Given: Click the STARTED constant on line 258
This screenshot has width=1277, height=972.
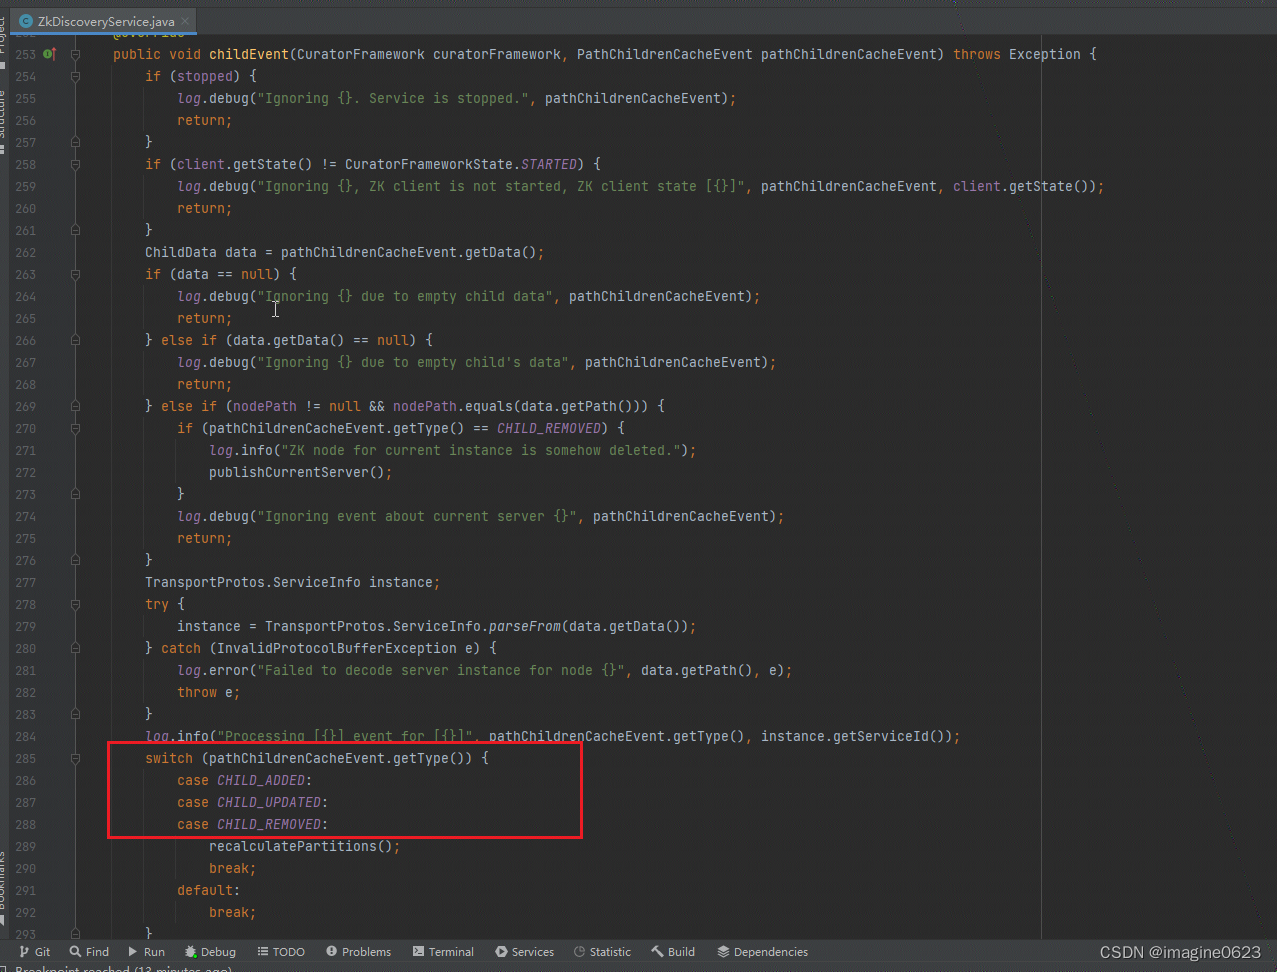Looking at the screenshot, I should point(549,164).
